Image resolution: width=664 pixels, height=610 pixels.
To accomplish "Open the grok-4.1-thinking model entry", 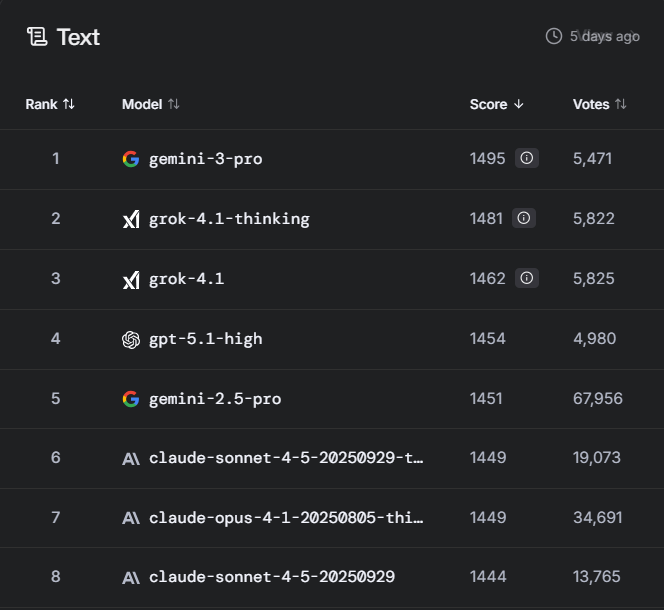I will point(229,219).
